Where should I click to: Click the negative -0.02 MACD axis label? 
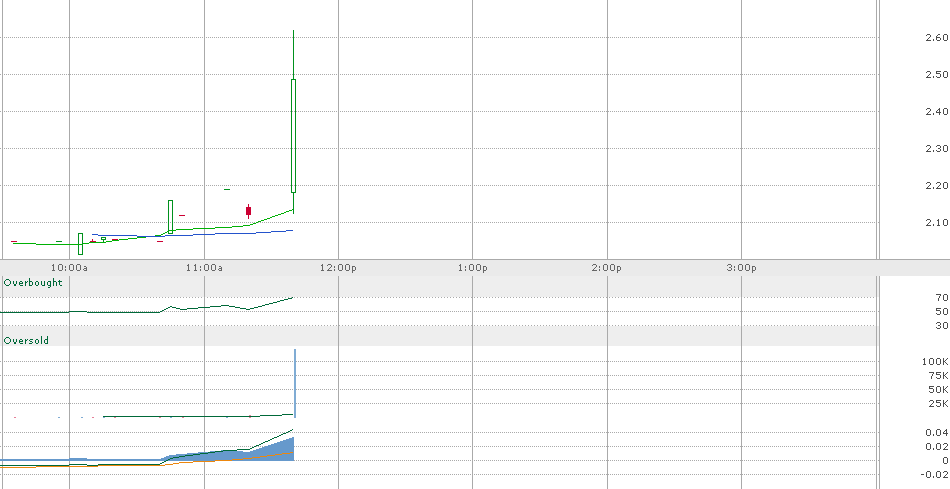935,474
